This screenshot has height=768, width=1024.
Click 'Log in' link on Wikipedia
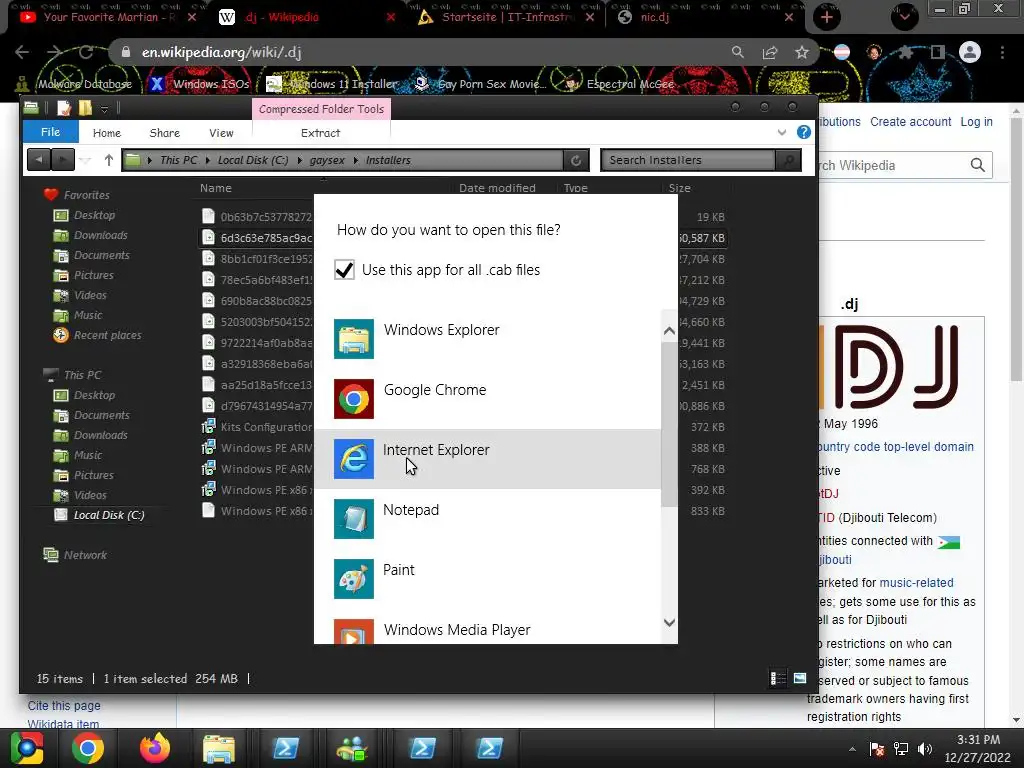coord(976,121)
